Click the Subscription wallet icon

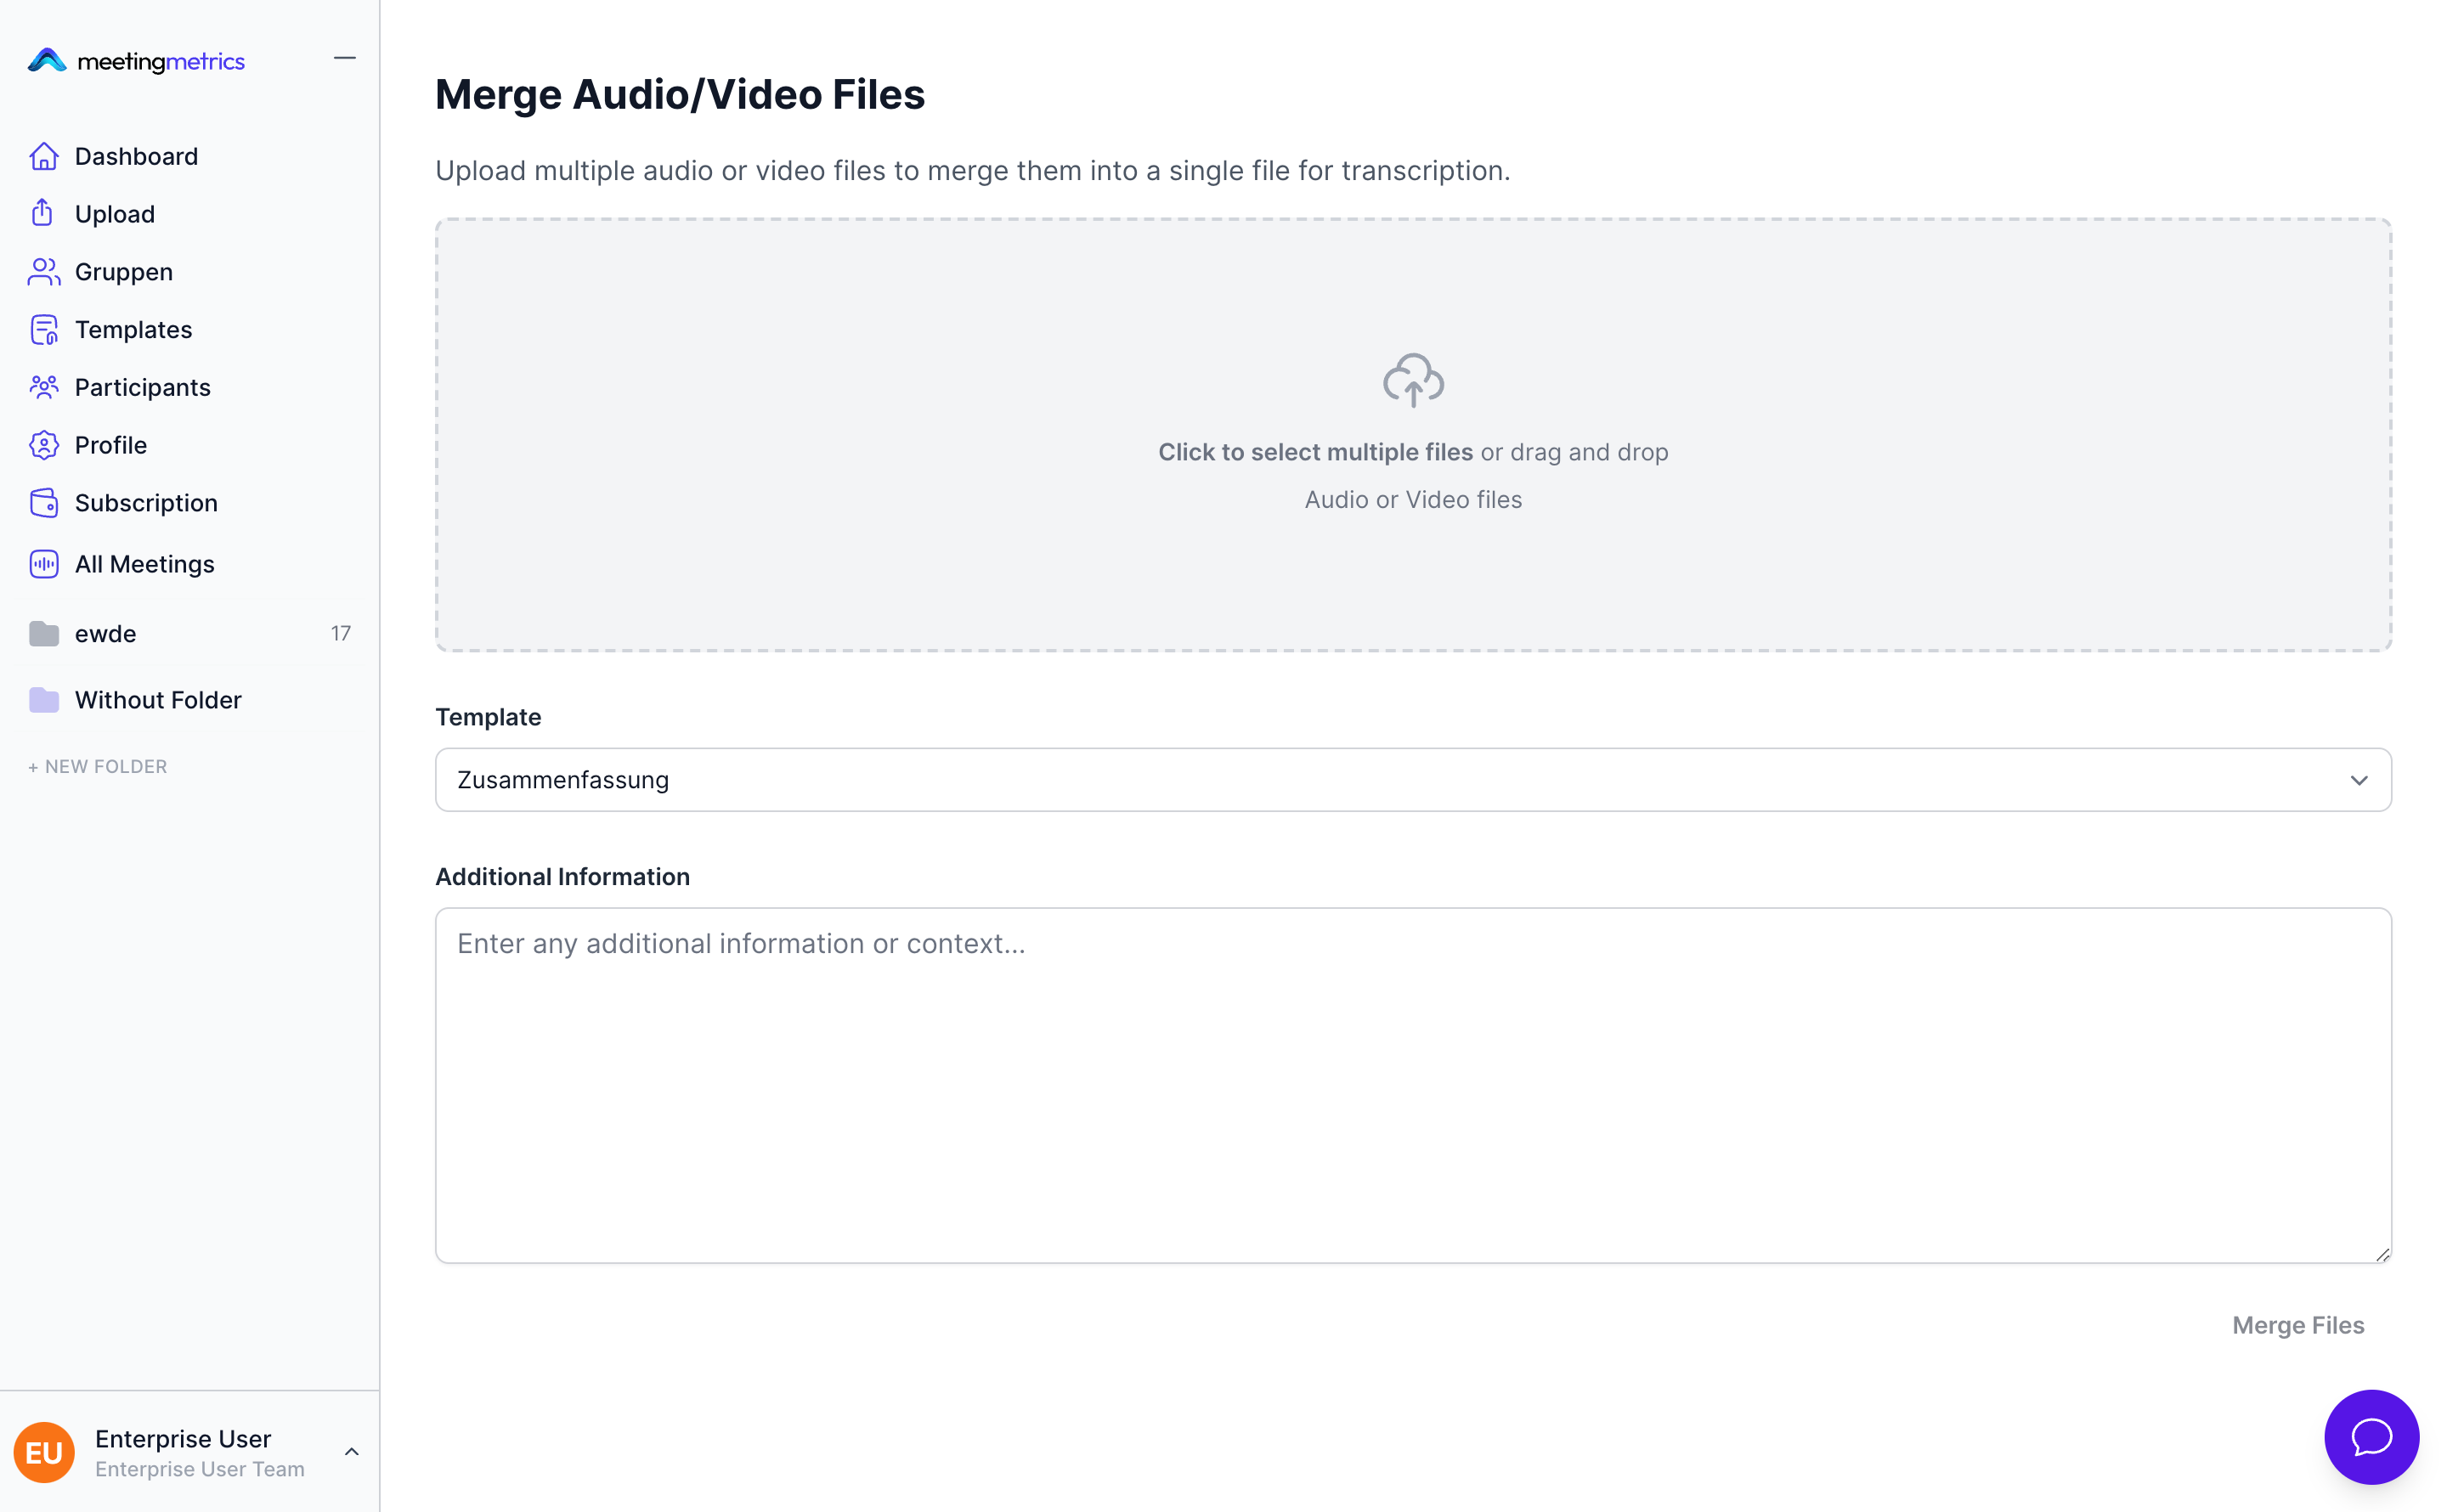coord(44,503)
